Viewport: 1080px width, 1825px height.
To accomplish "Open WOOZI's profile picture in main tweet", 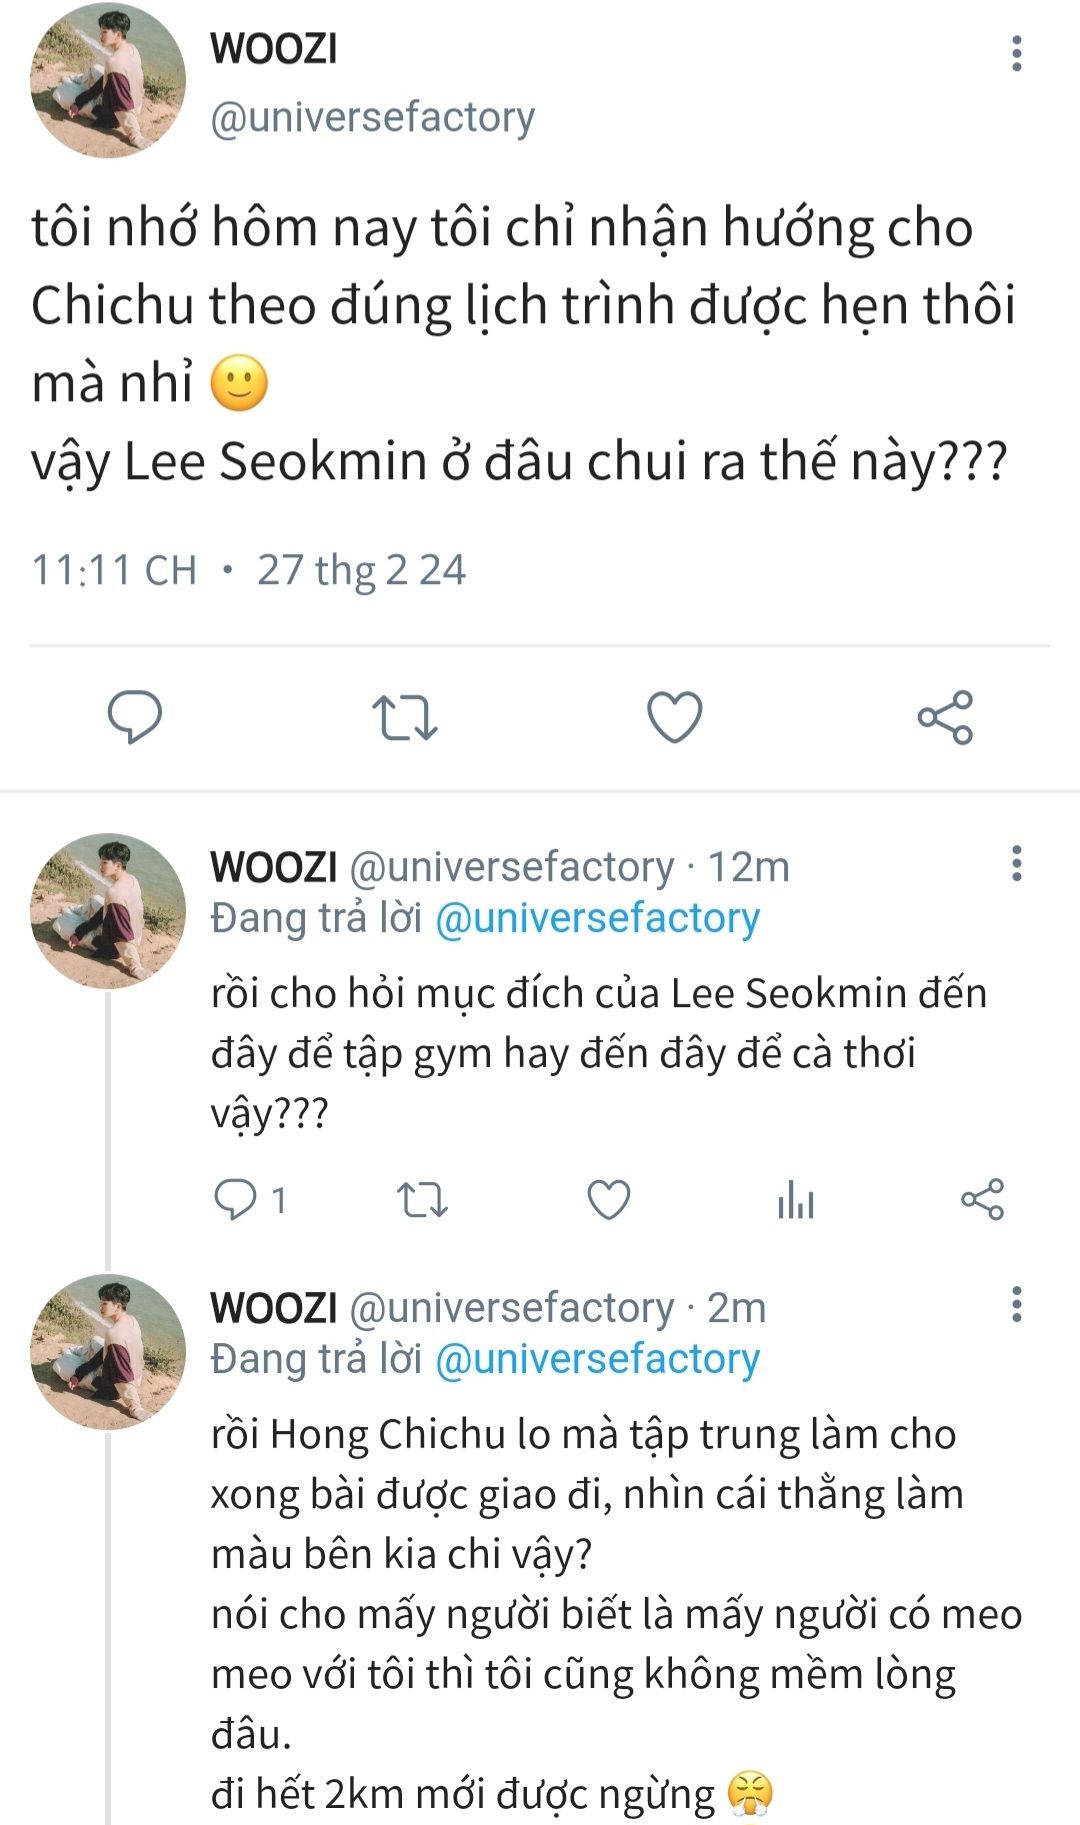I will [108, 80].
